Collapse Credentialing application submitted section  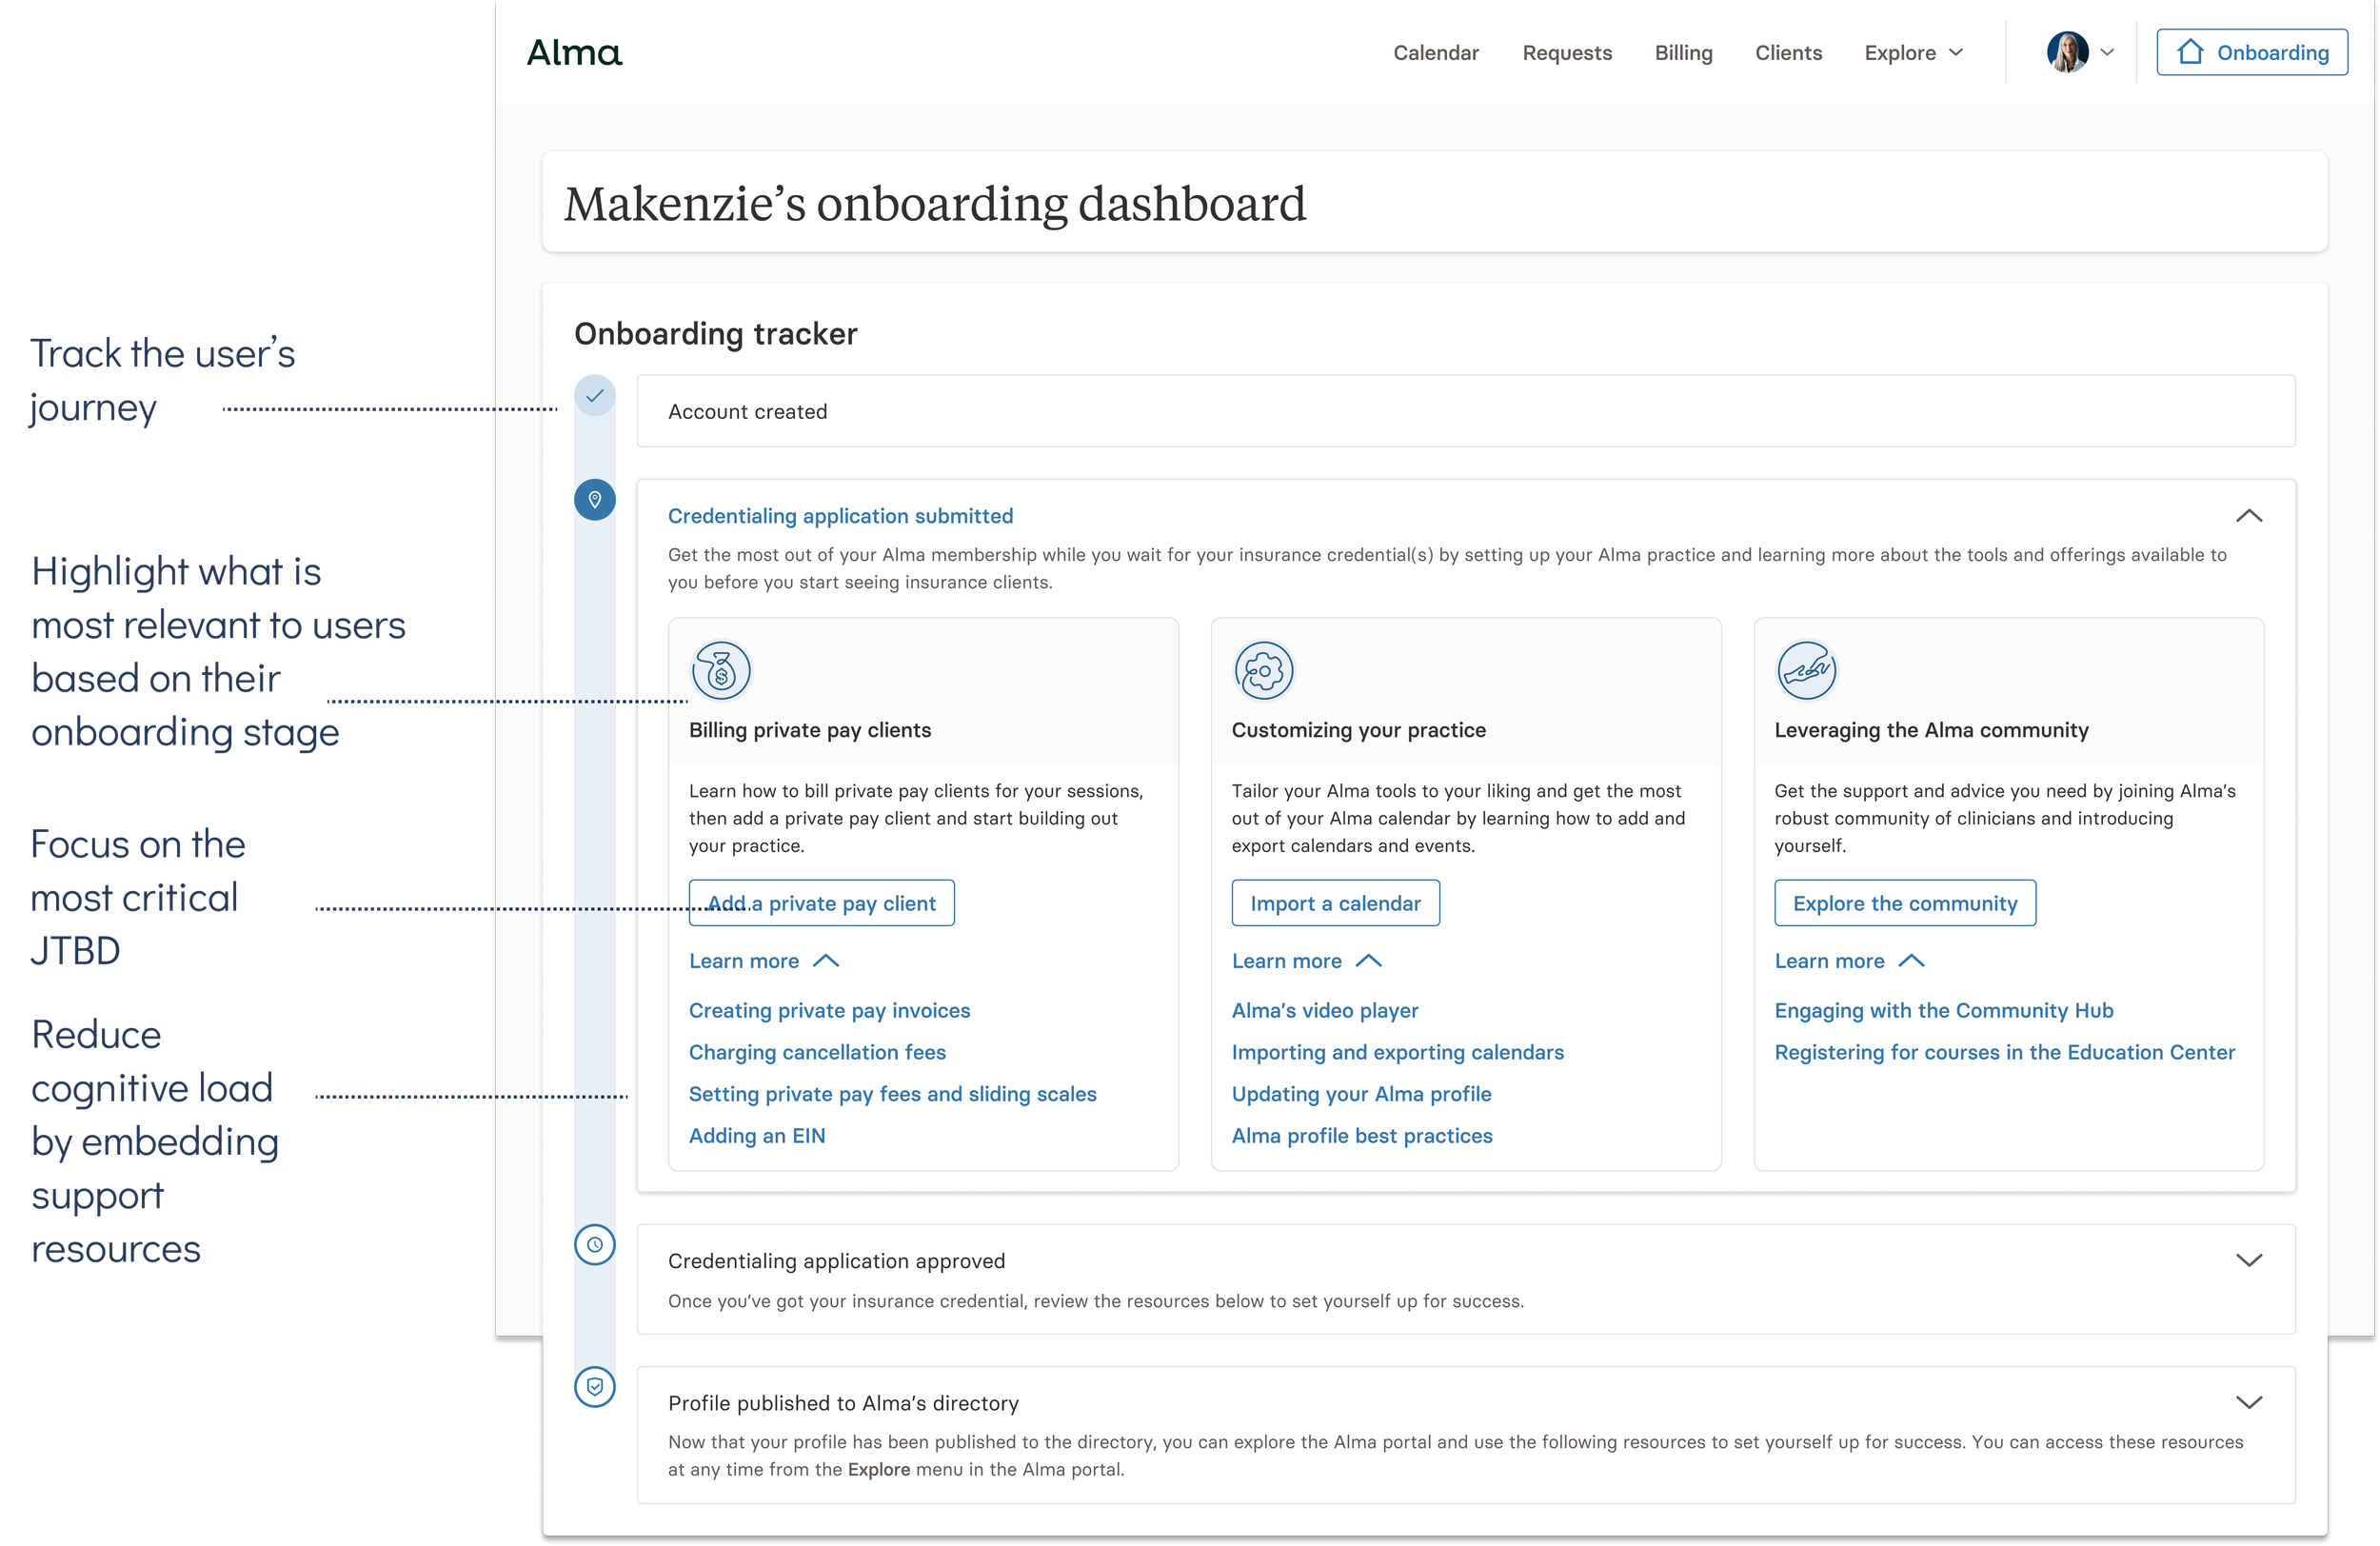[2248, 516]
